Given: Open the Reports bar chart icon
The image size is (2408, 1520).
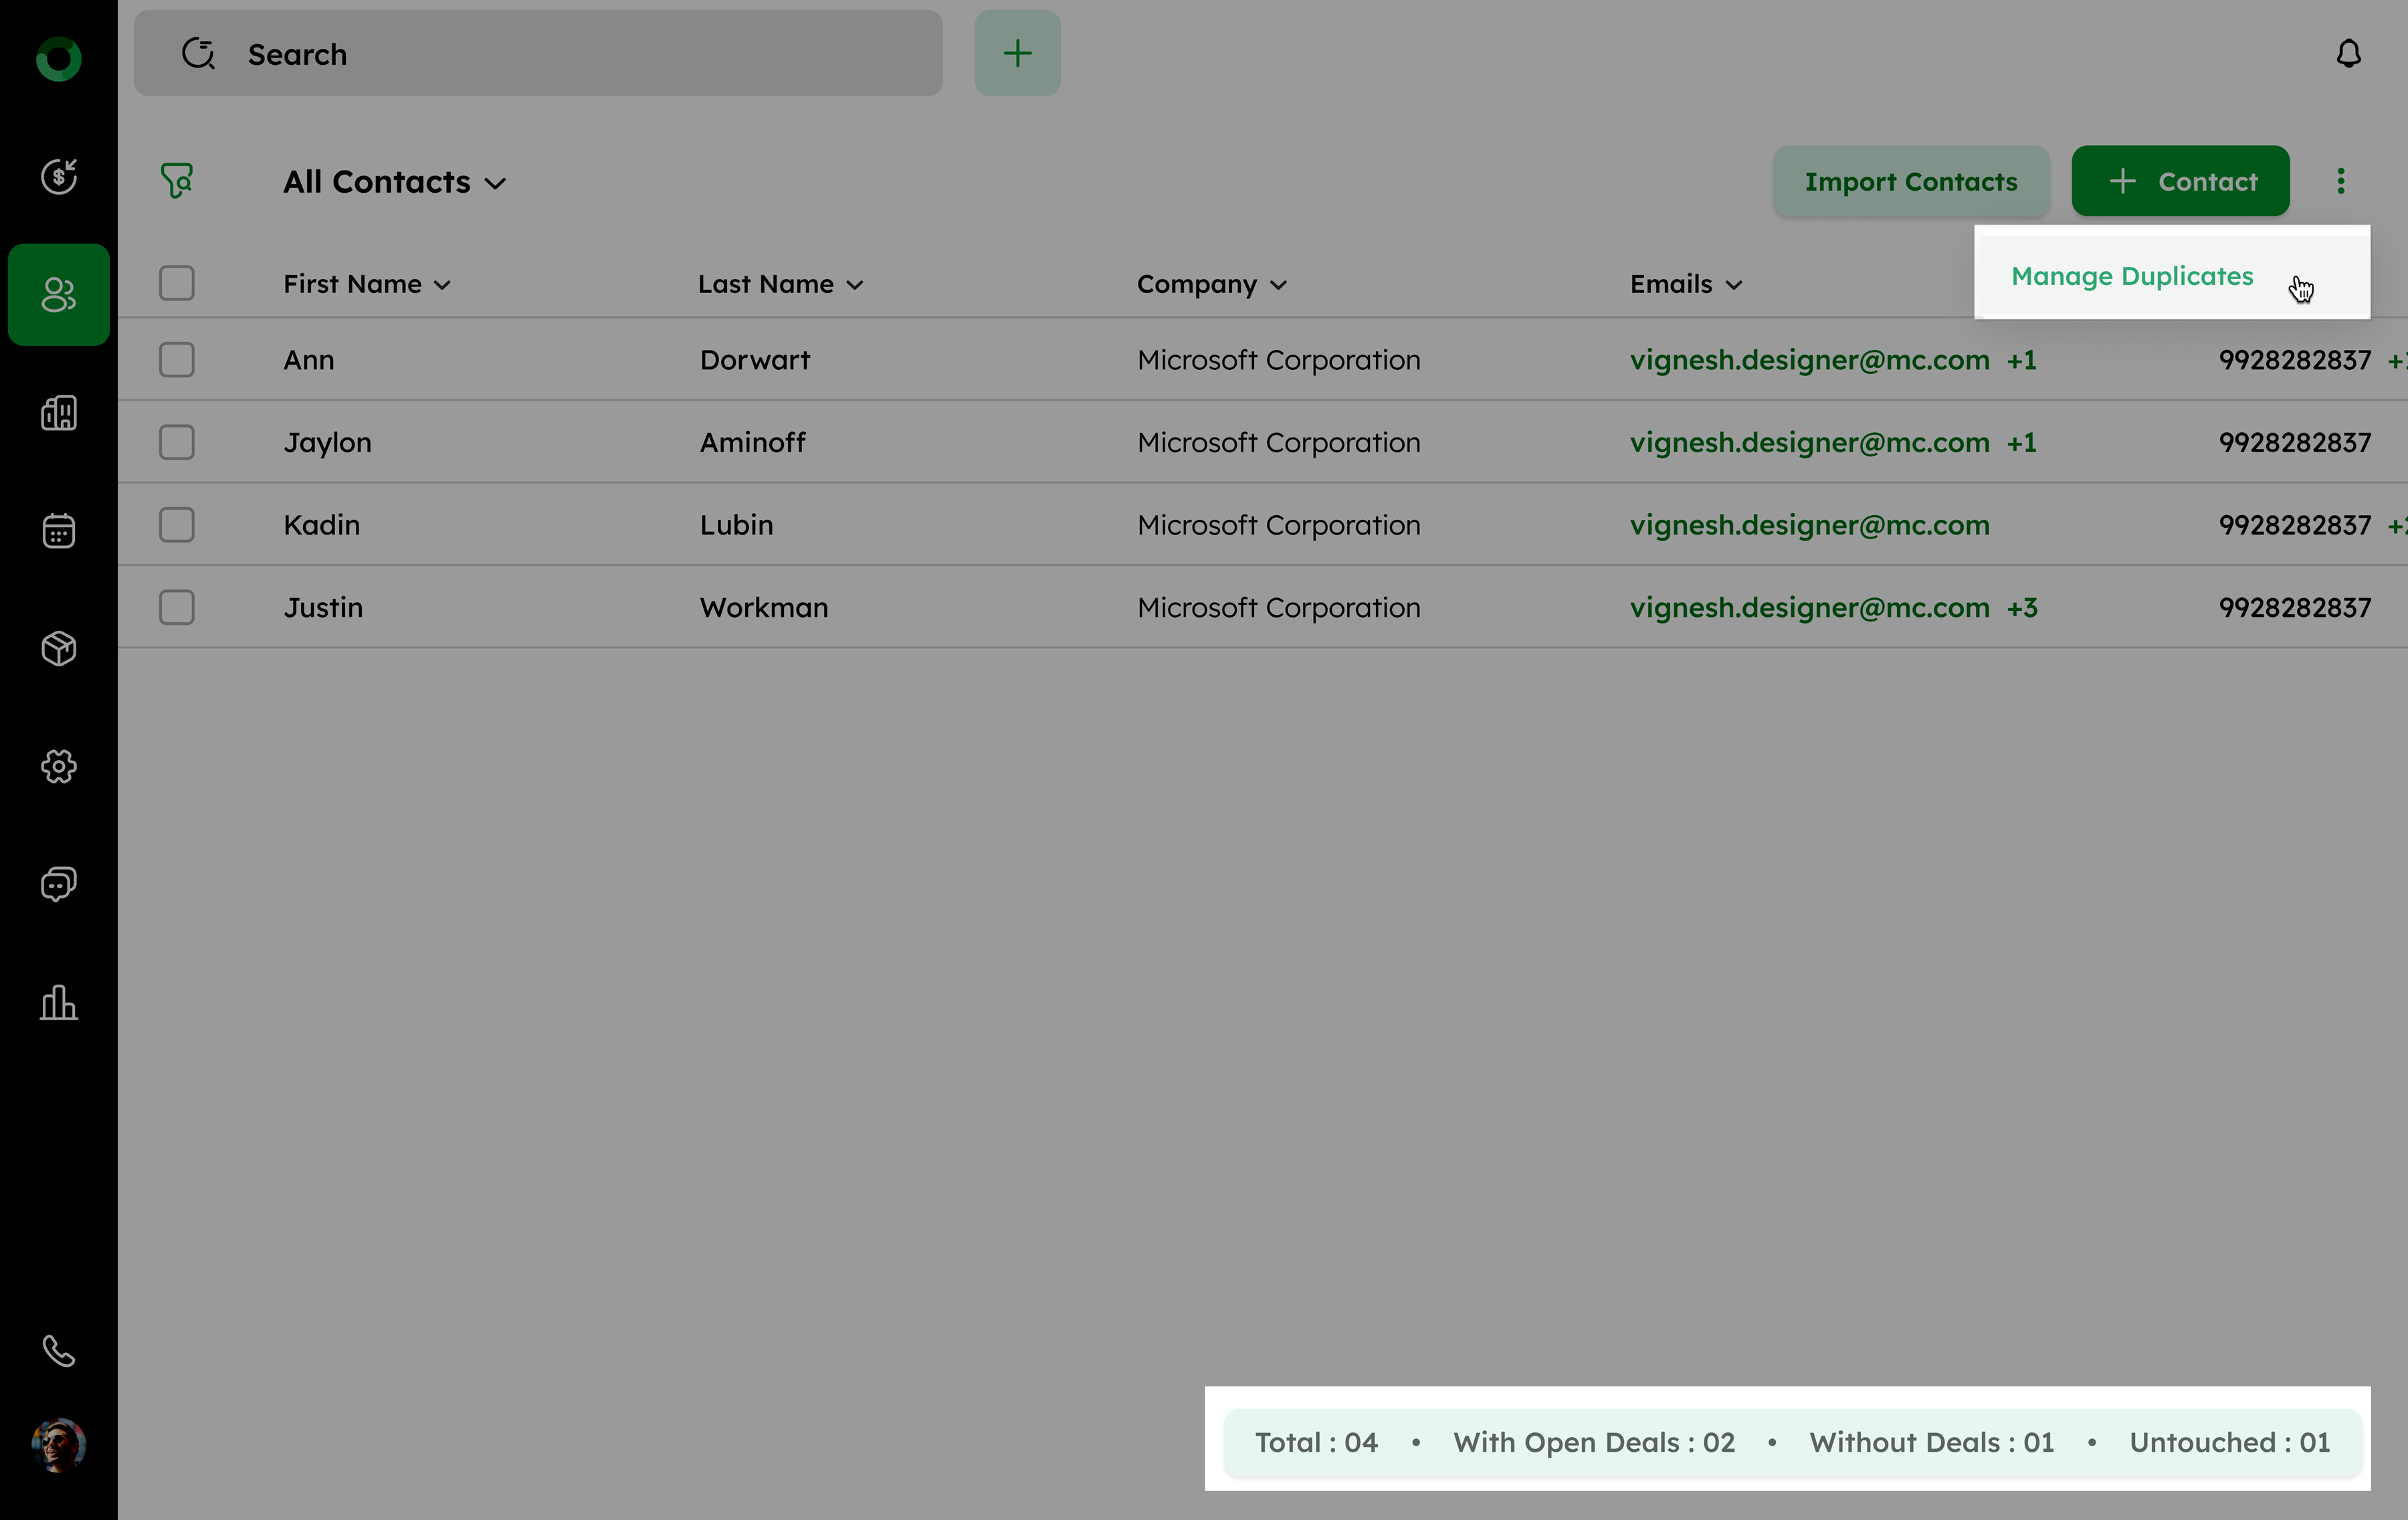Looking at the screenshot, I should pyautogui.click(x=58, y=1002).
